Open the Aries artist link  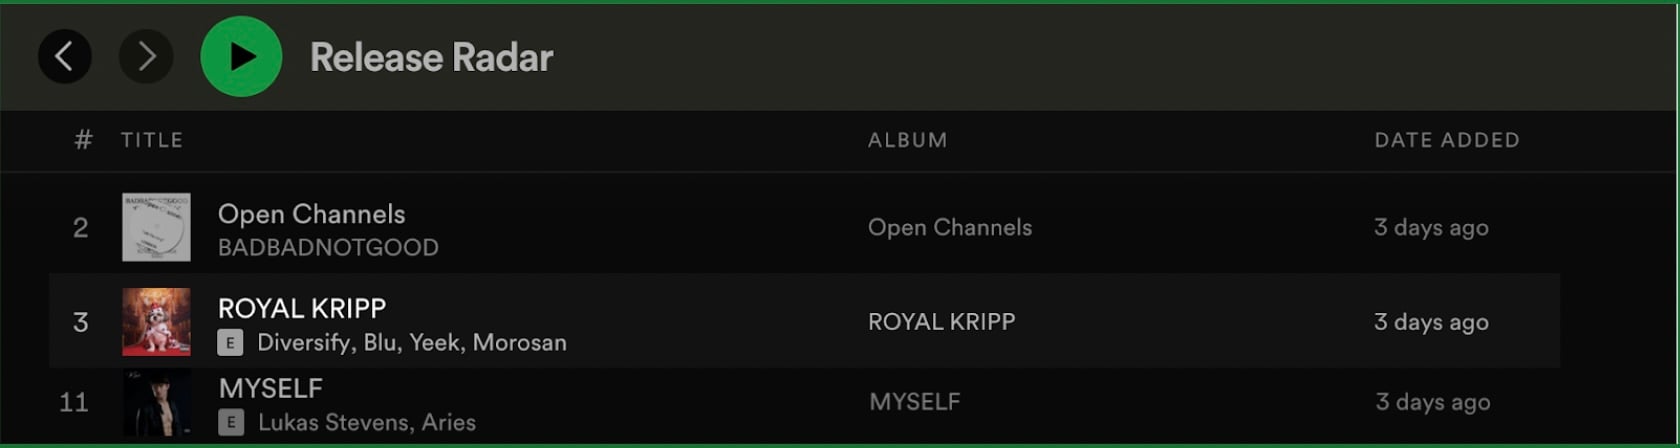coord(448,423)
